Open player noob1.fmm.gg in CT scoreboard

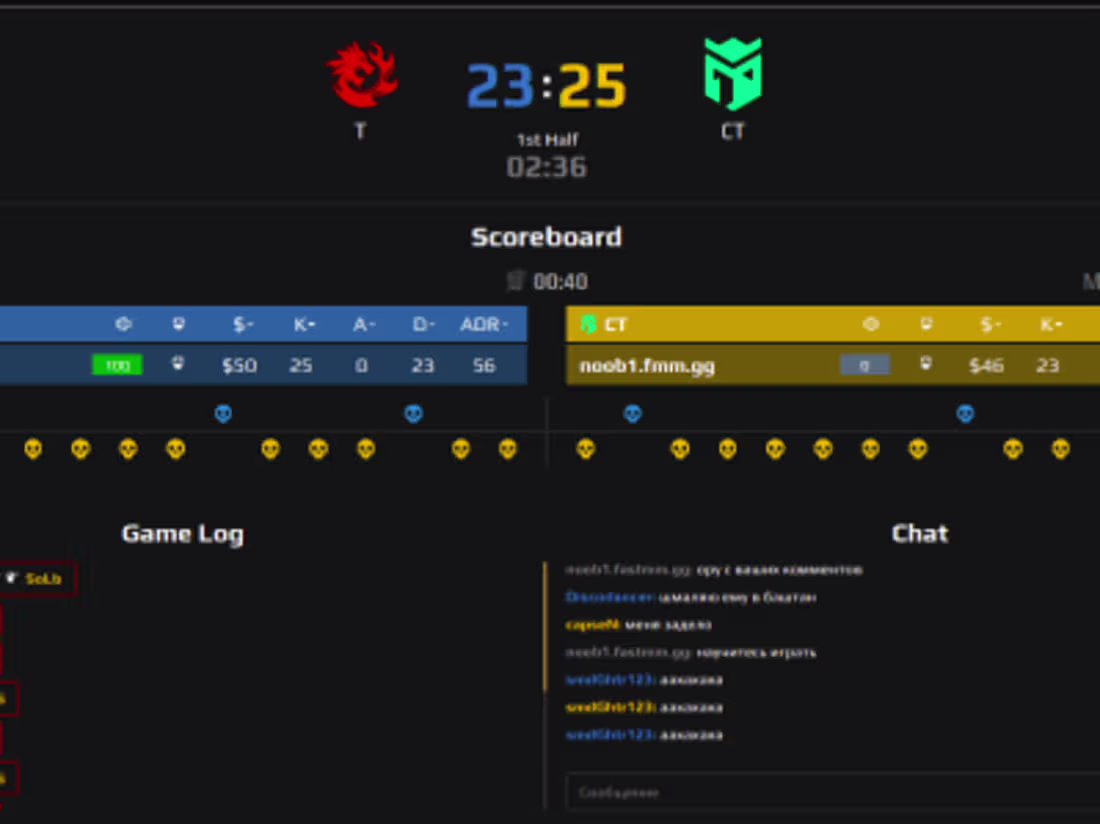[647, 365]
